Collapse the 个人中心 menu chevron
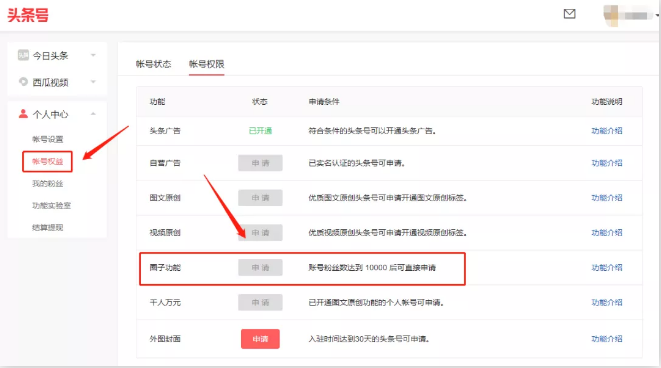 point(93,114)
